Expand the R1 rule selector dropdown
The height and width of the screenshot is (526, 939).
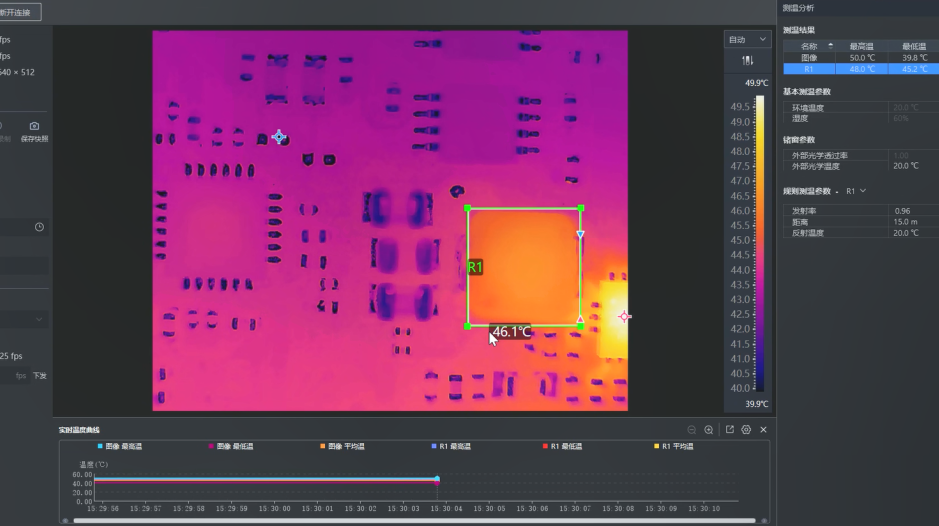pos(856,191)
